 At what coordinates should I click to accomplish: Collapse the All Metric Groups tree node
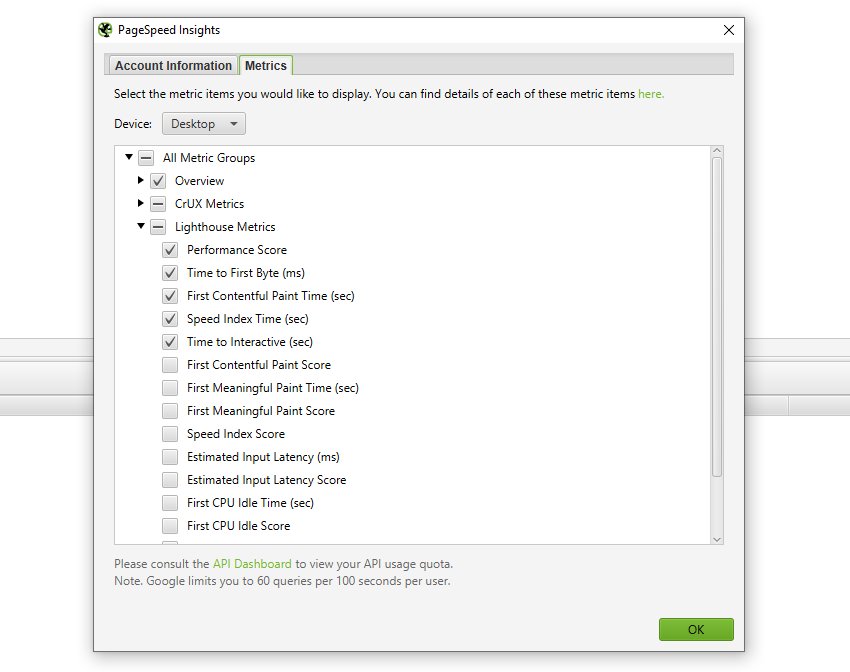[x=129, y=157]
